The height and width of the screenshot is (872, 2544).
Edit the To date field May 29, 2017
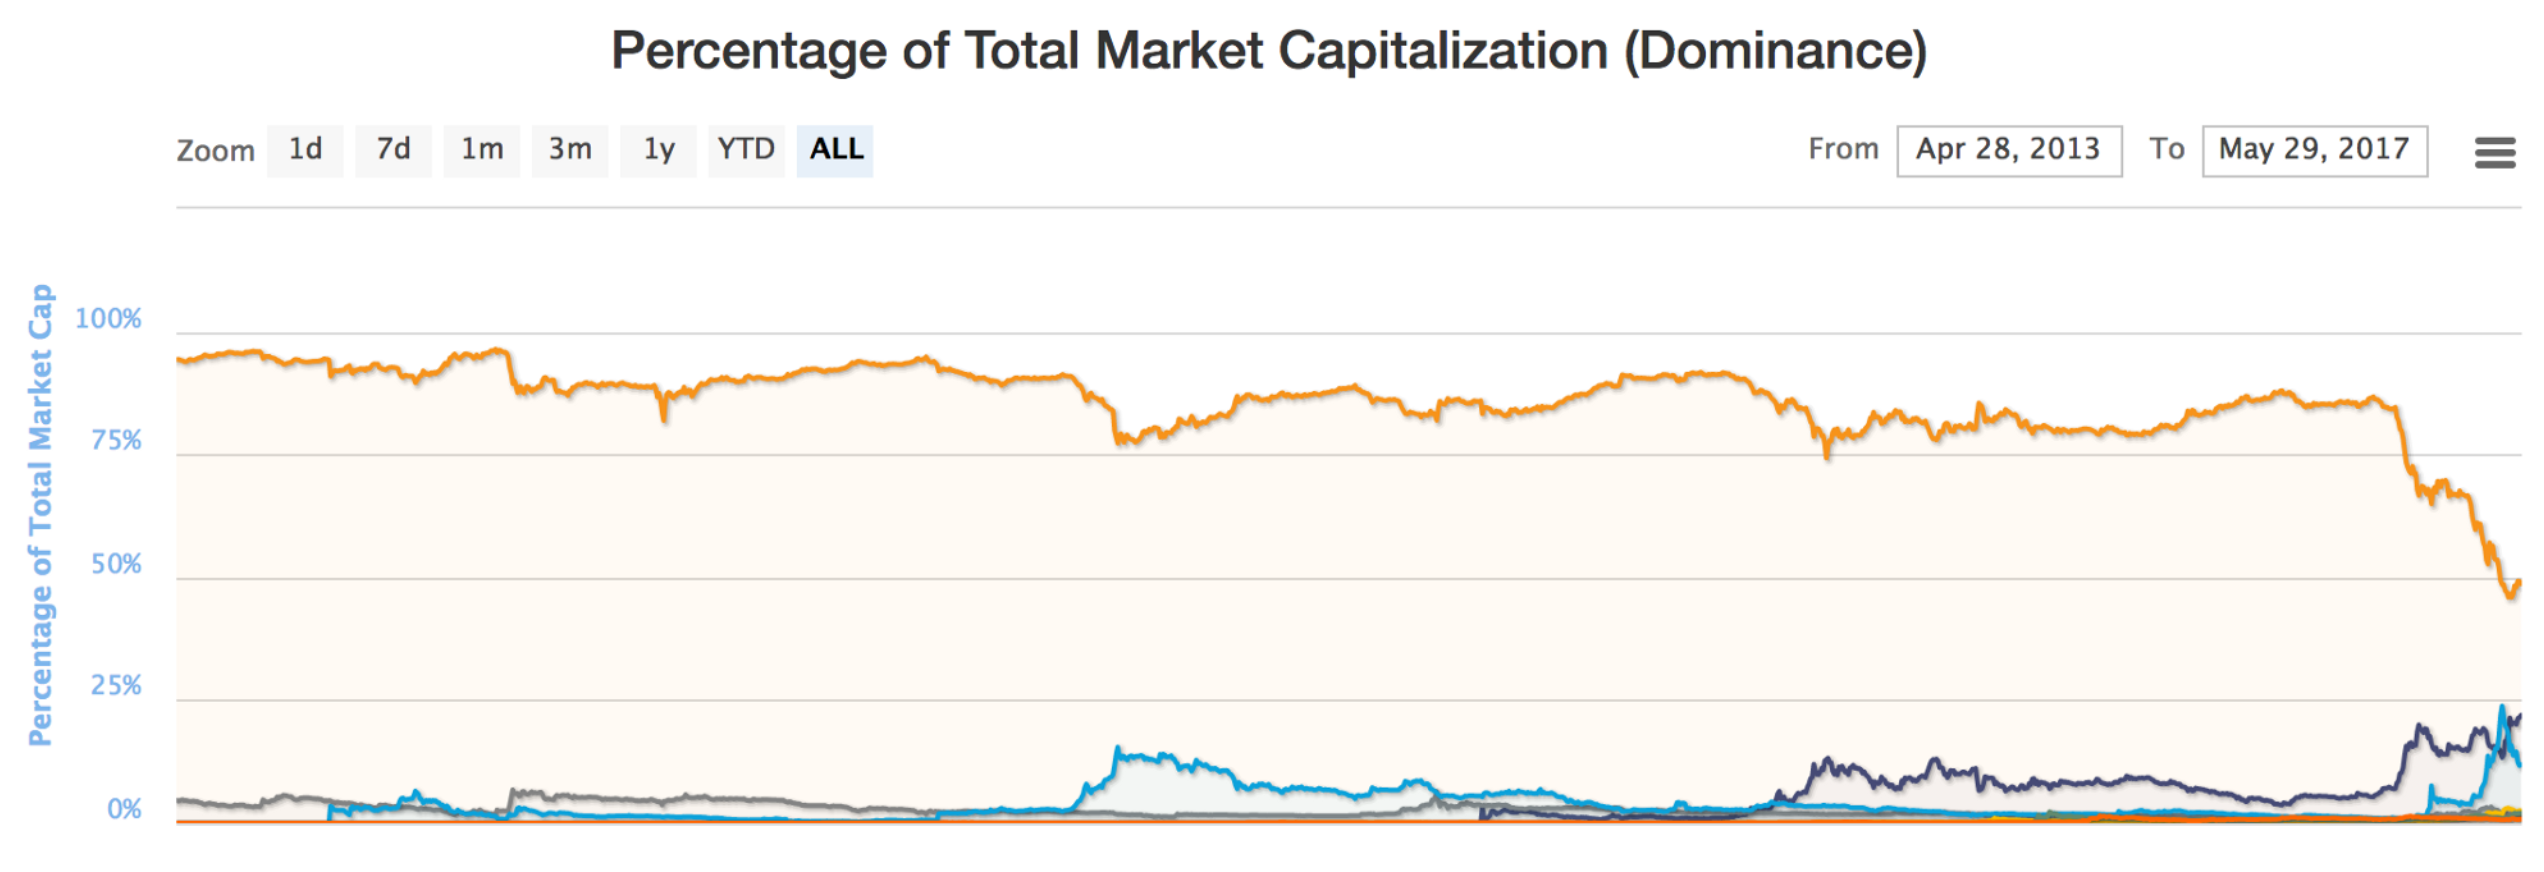tap(2314, 150)
